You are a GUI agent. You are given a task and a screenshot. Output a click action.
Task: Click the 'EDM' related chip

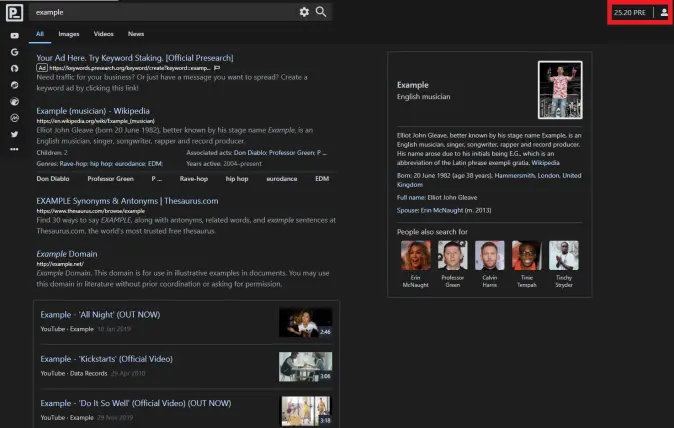click(322, 179)
